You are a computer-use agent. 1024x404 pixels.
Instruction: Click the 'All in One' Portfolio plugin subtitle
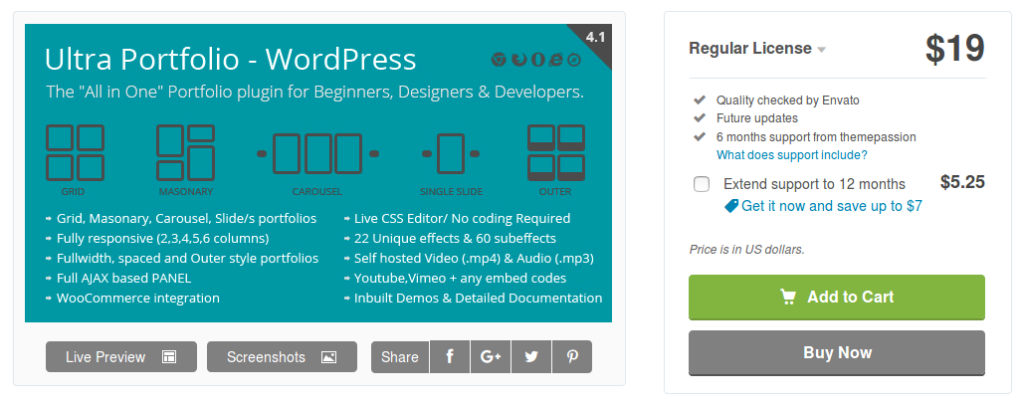pyautogui.click(x=315, y=92)
